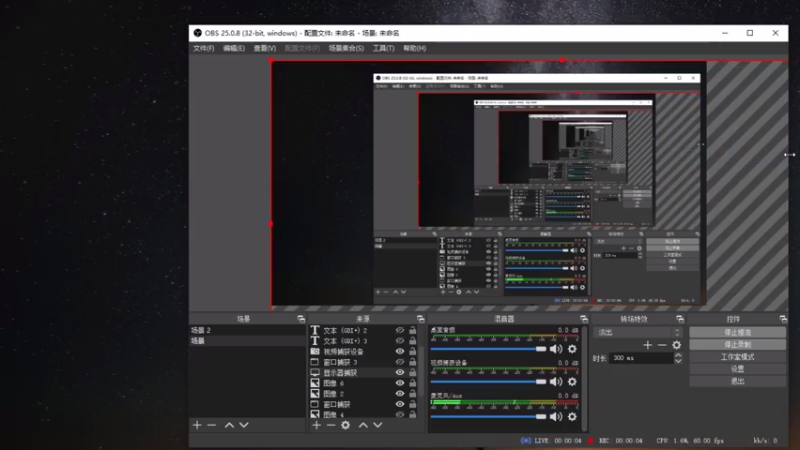This screenshot has height=450, width=800.
Task: Open 麦克风/Aux audio settings gear
Action: tap(572, 417)
